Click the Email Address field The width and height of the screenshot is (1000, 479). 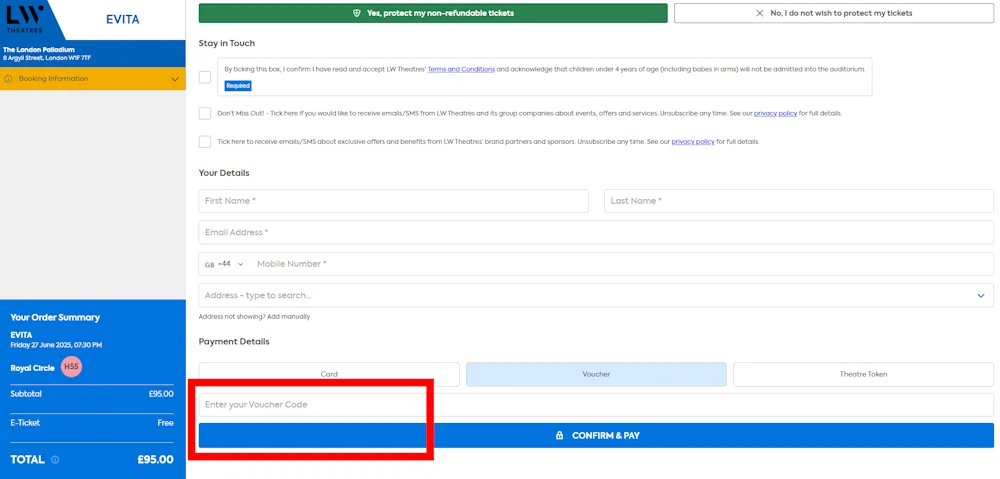tap(596, 232)
